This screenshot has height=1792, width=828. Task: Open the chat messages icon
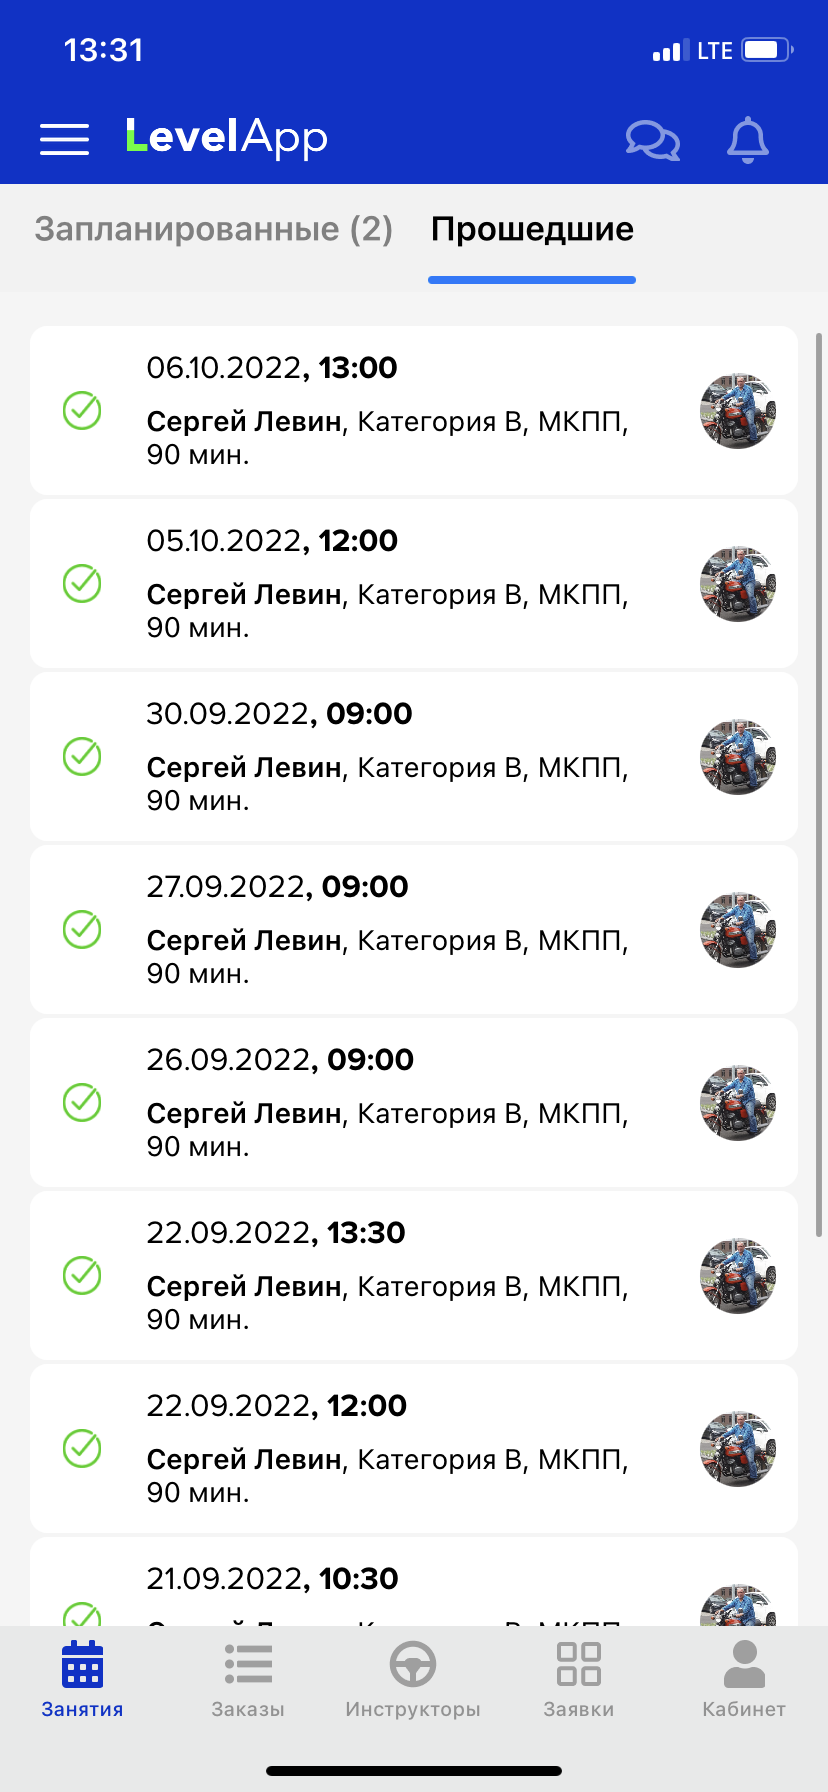652,140
